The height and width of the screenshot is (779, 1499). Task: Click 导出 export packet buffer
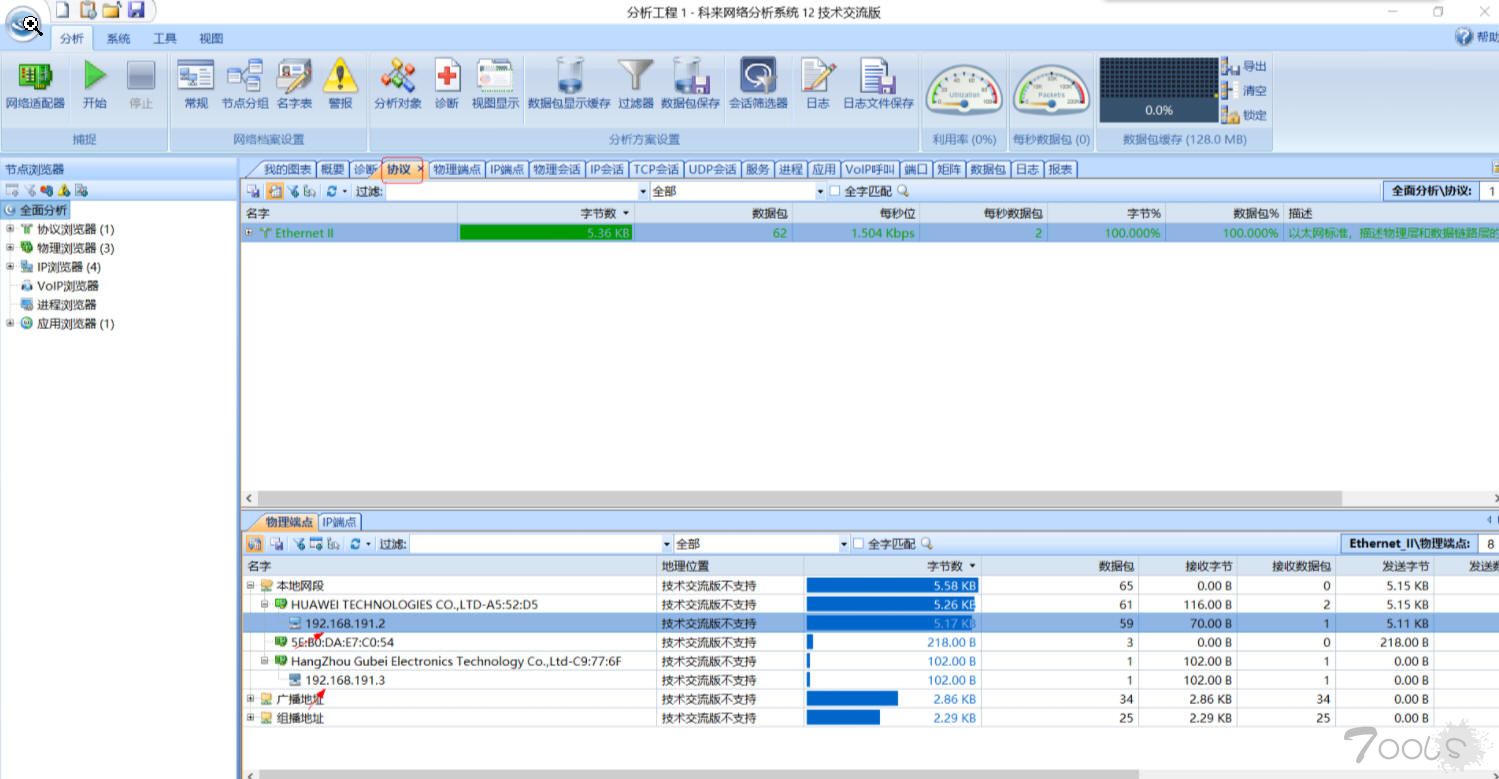[1244, 66]
